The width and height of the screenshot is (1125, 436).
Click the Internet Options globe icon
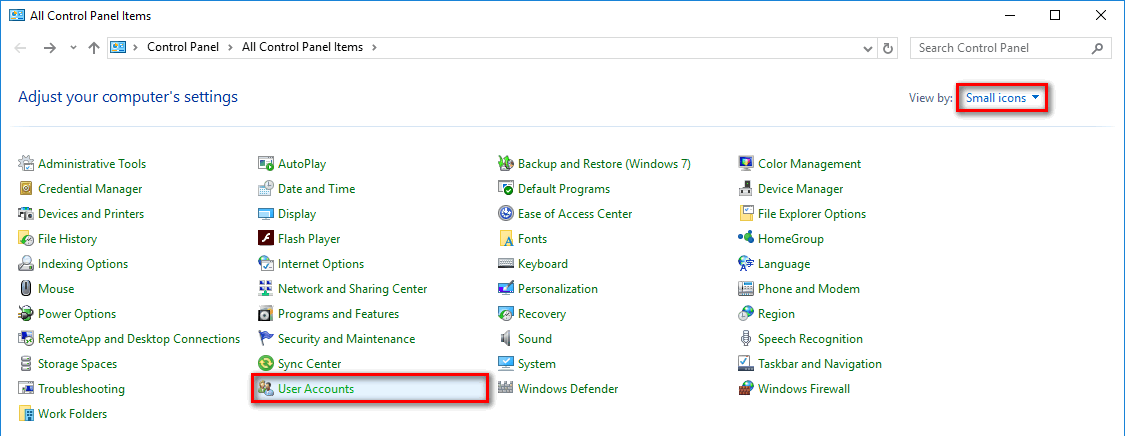(x=266, y=264)
